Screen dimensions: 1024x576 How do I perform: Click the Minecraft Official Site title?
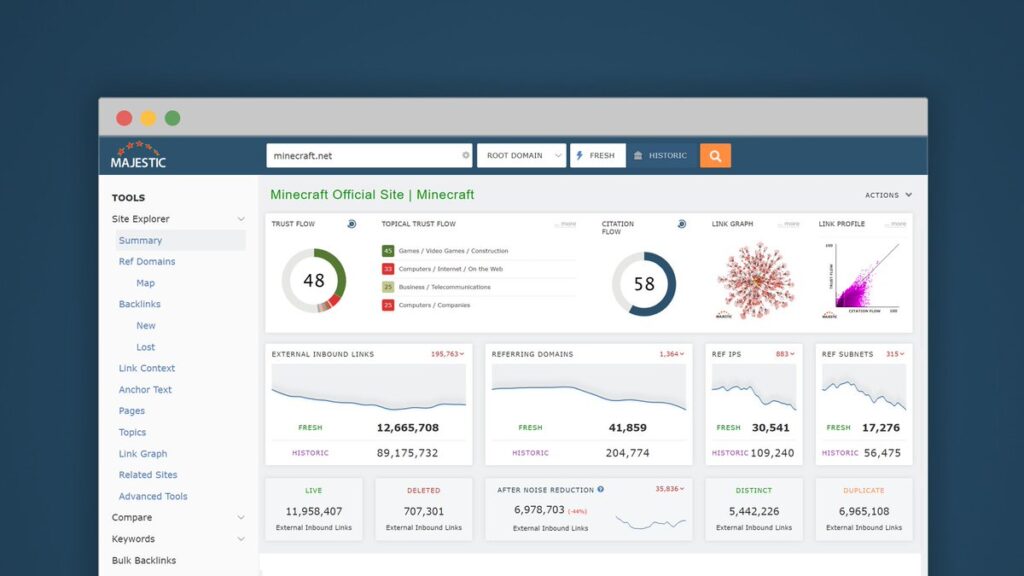(372, 195)
